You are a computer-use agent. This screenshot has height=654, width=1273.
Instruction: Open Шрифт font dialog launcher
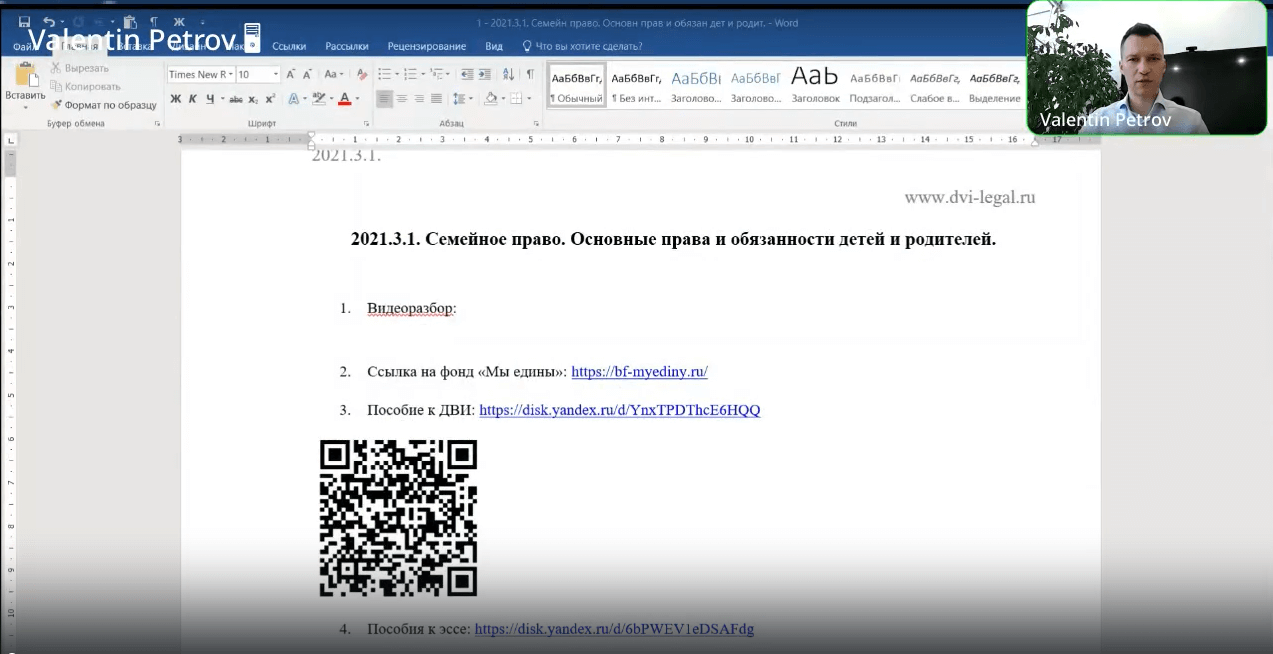point(366,123)
